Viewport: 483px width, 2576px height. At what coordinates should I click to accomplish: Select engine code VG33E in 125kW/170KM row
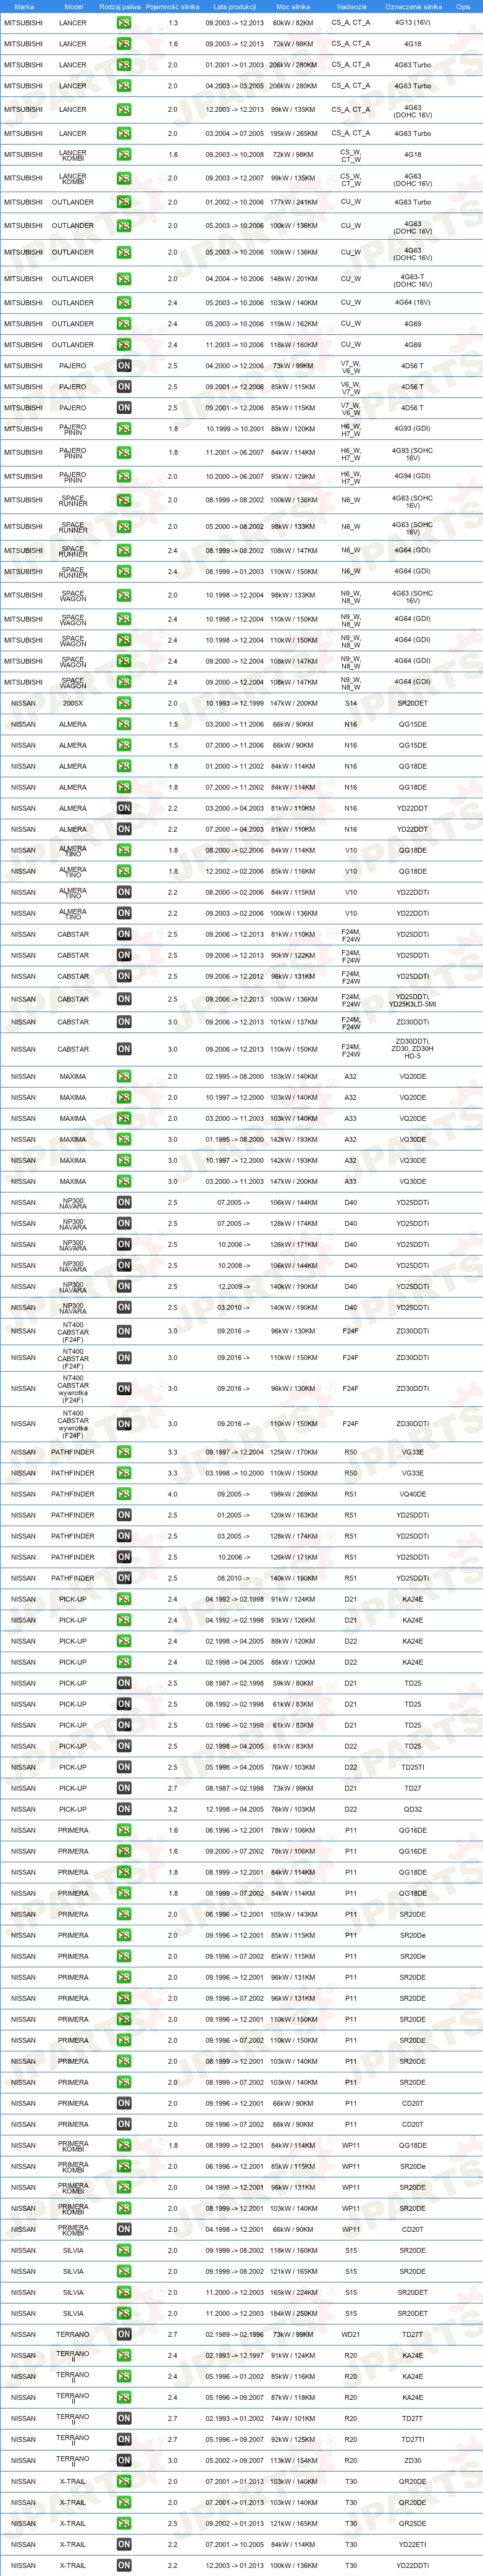pos(413,1452)
